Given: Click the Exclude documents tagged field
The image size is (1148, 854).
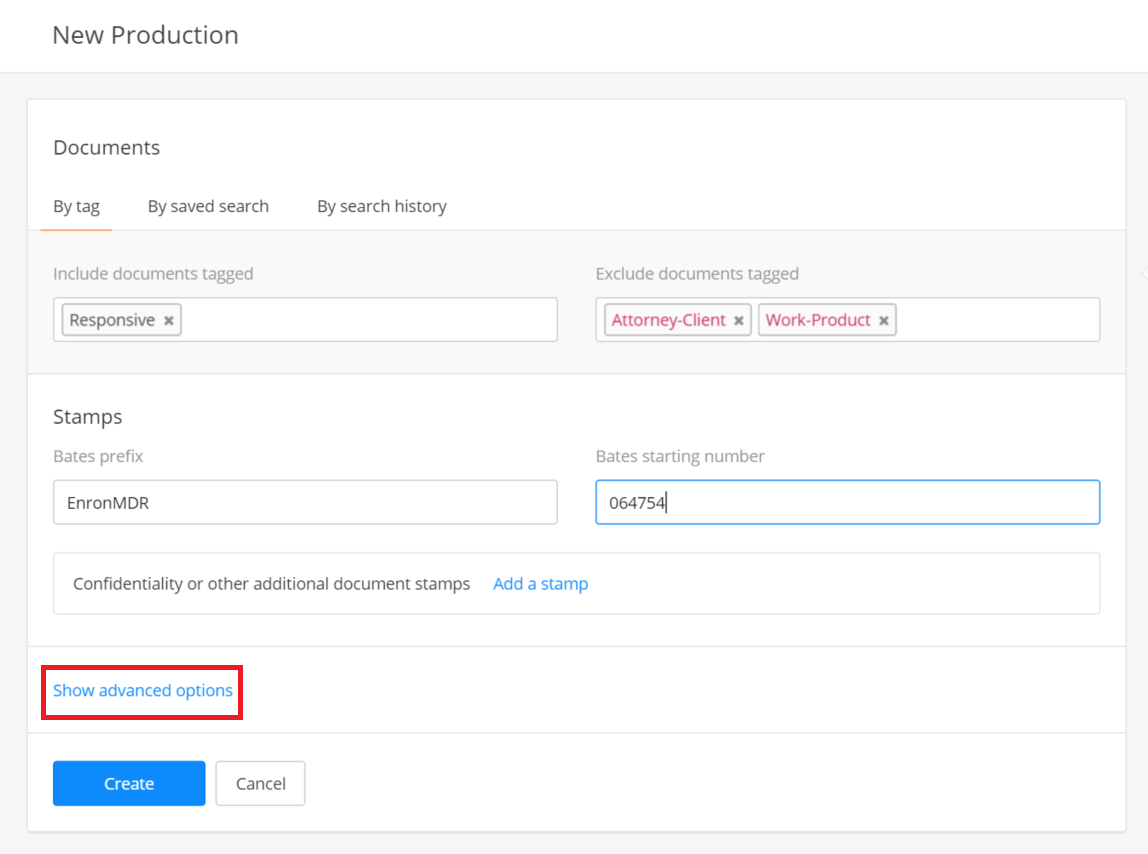Looking at the screenshot, I should [848, 319].
